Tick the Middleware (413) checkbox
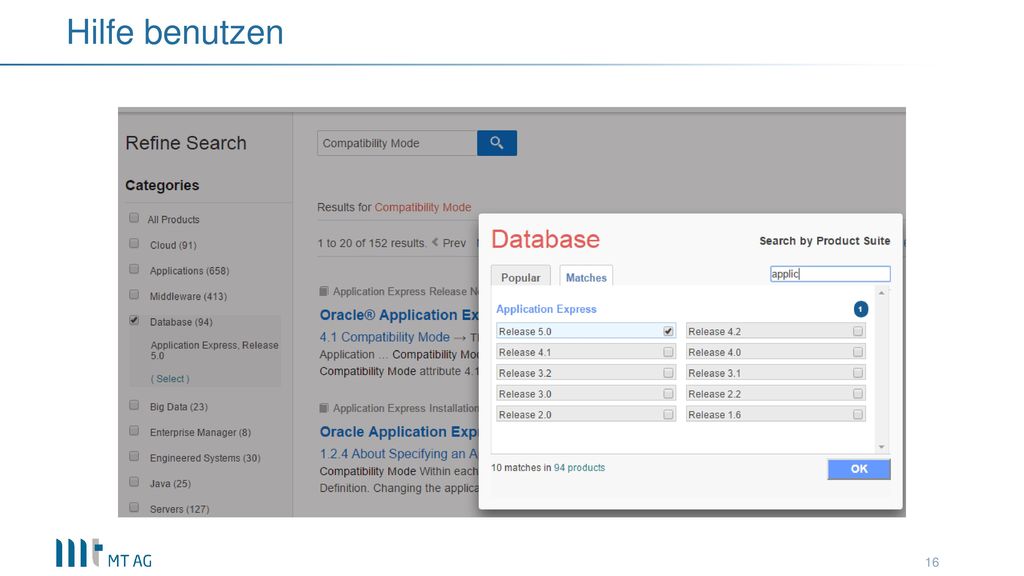This screenshot has width=1024, height=576. pos(134,295)
